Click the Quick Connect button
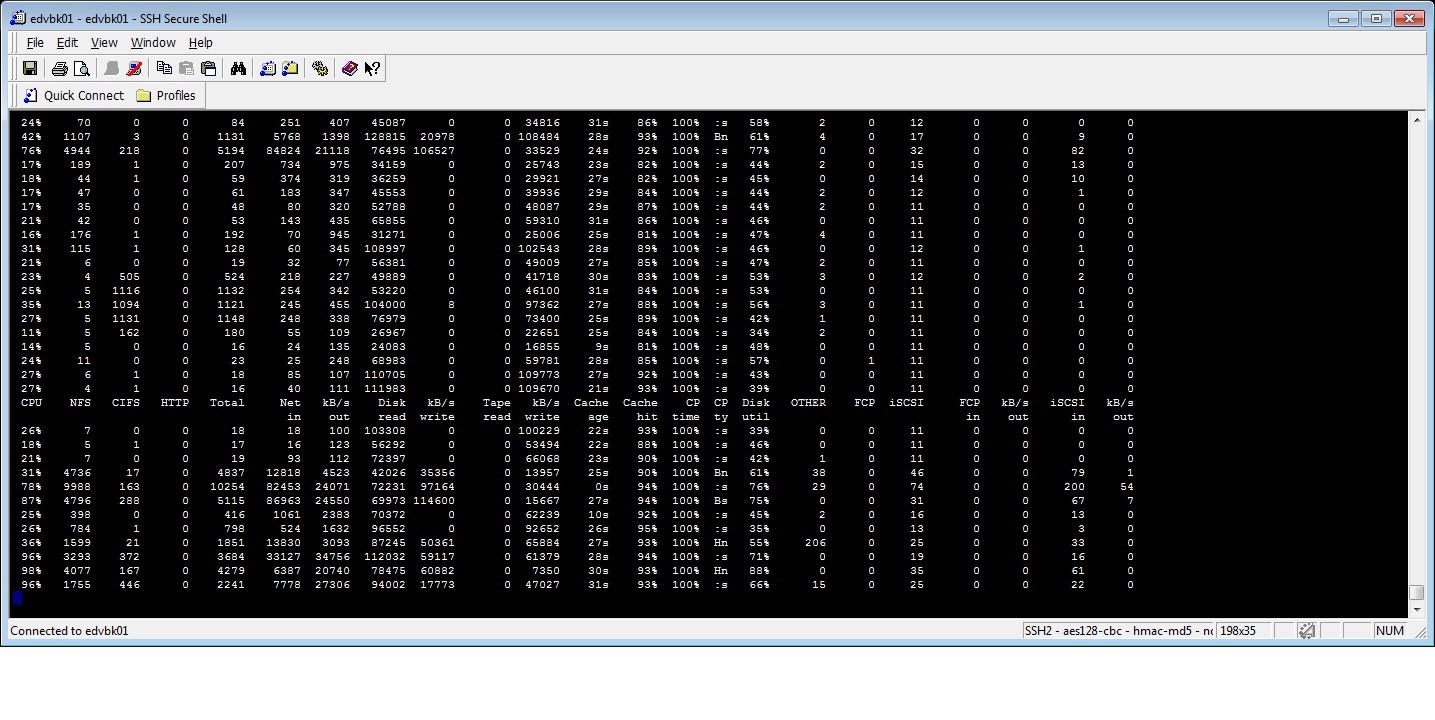Screen dimensions: 1435x720 (x=73, y=96)
